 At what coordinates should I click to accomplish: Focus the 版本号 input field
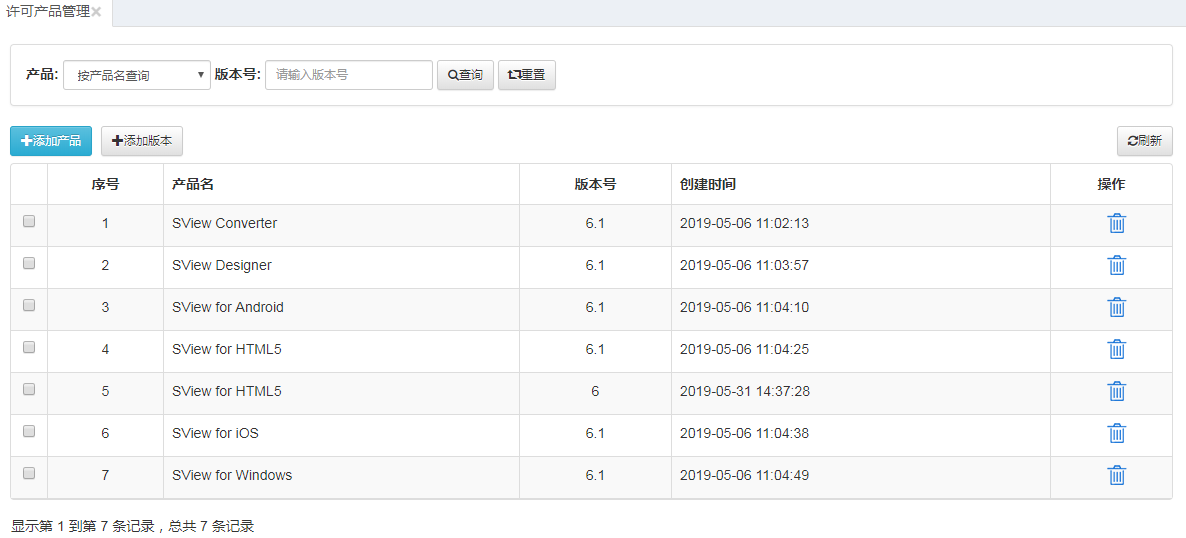pos(349,75)
